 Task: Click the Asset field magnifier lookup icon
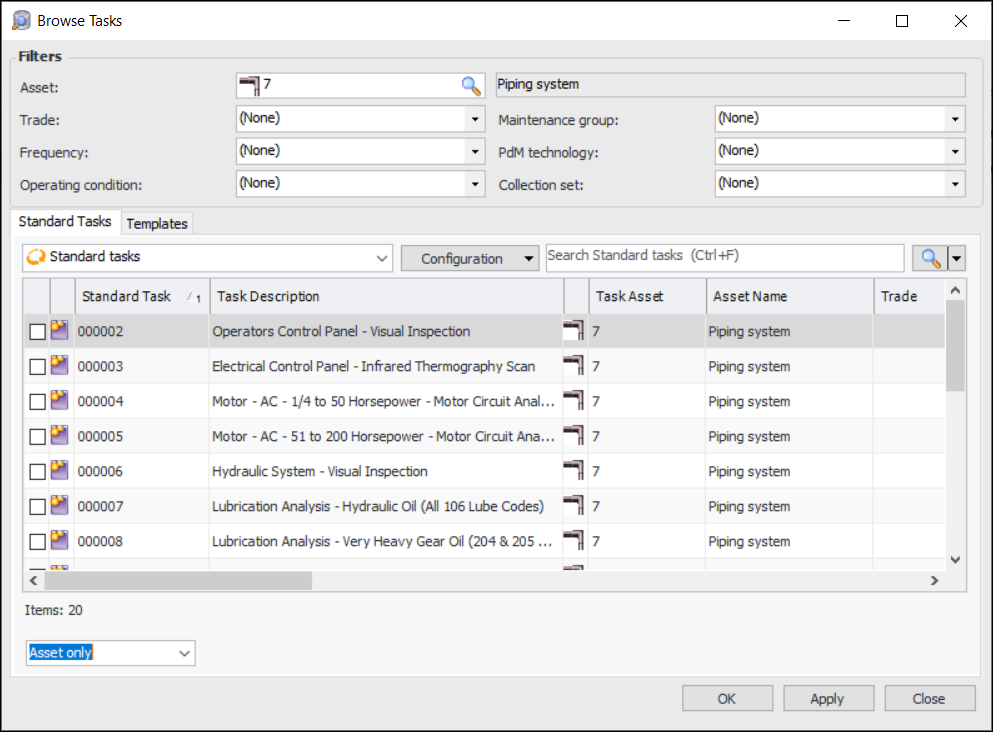click(471, 86)
